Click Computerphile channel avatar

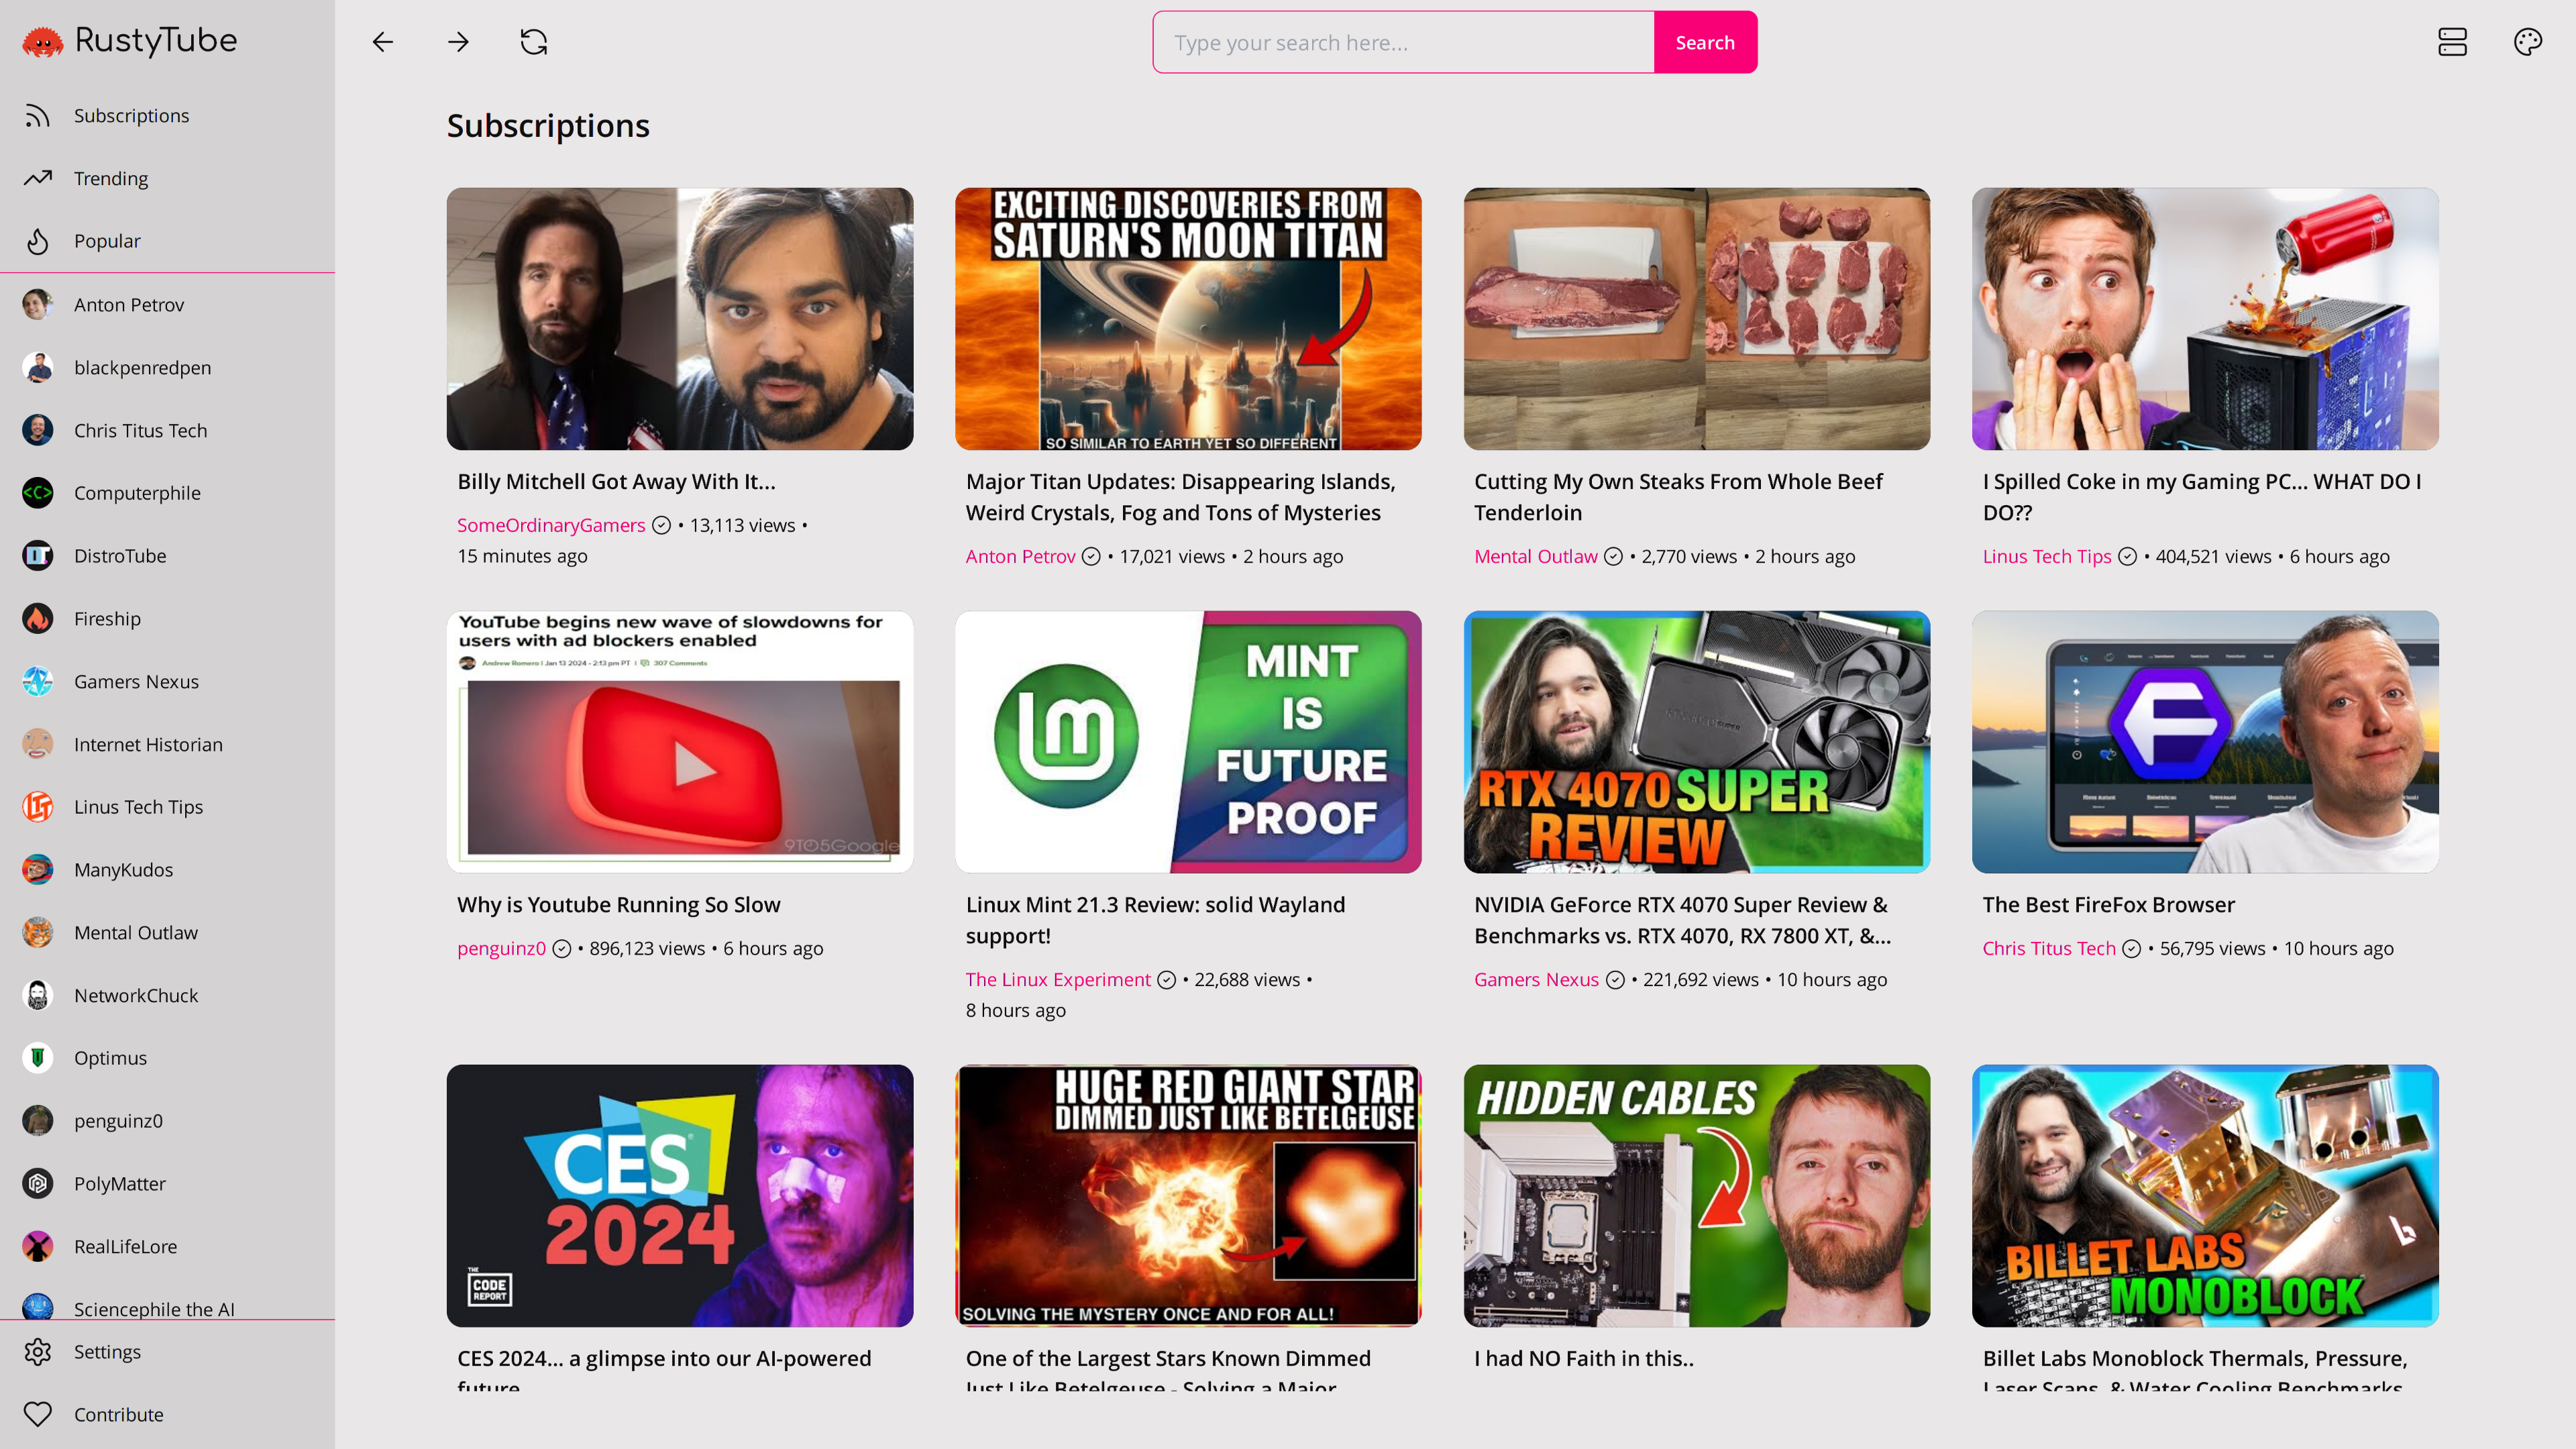[x=38, y=493]
